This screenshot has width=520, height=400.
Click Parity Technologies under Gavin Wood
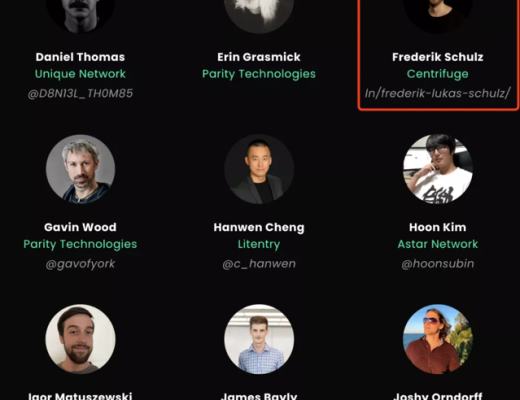pyautogui.click(x=80, y=244)
